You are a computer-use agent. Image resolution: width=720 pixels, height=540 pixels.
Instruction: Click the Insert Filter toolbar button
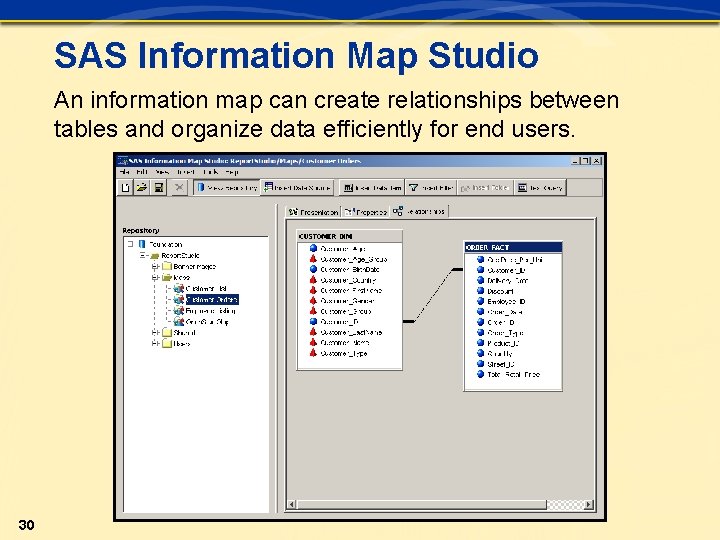click(x=431, y=187)
